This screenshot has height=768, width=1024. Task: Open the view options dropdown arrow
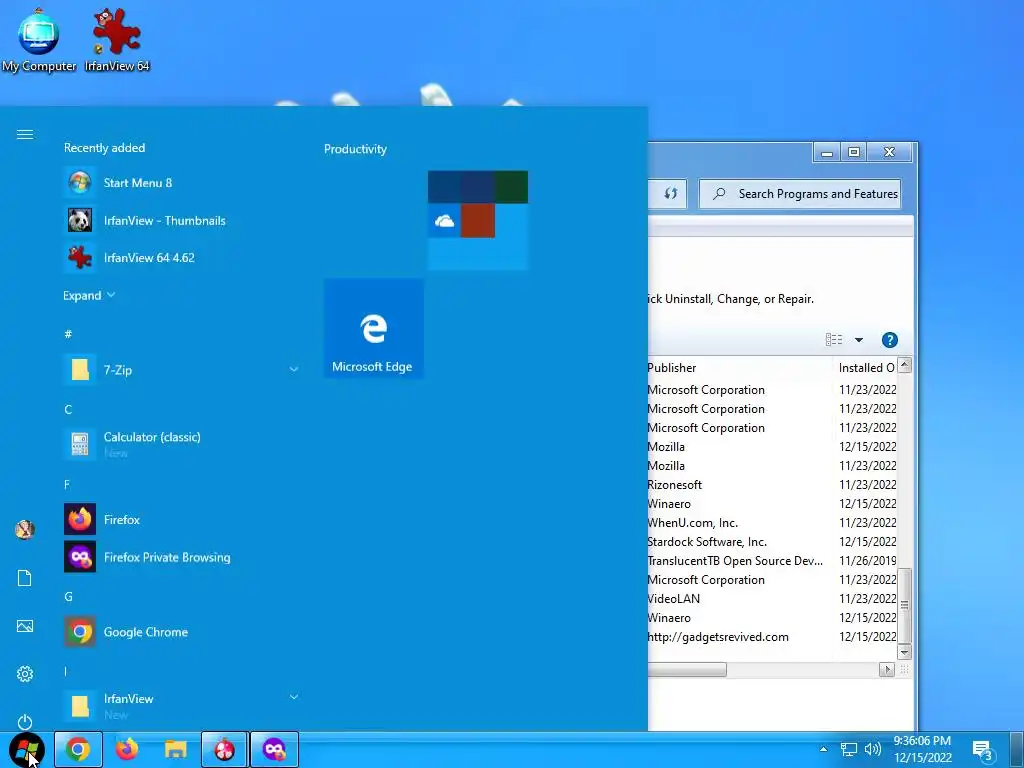pyautogui.click(x=859, y=340)
